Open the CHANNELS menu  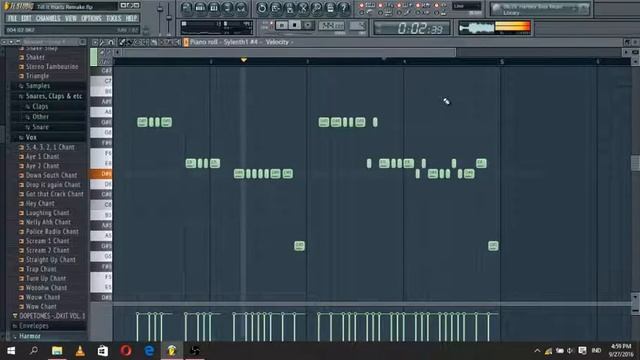pyautogui.click(x=48, y=18)
